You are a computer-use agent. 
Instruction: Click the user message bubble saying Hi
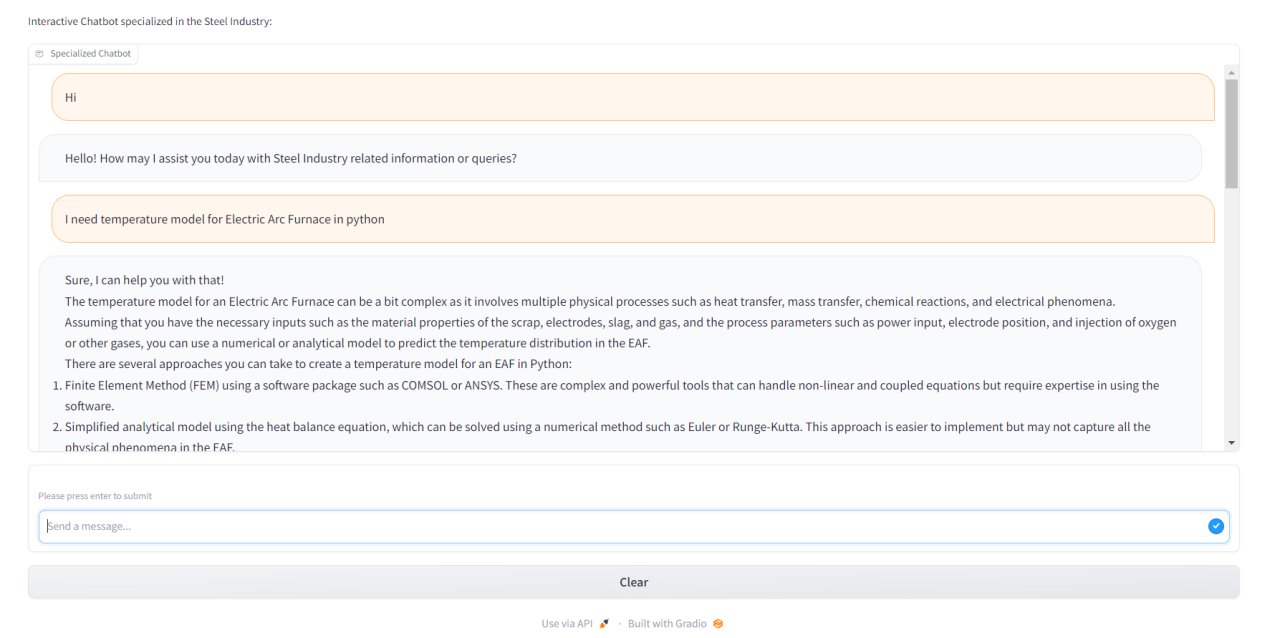(x=633, y=97)
